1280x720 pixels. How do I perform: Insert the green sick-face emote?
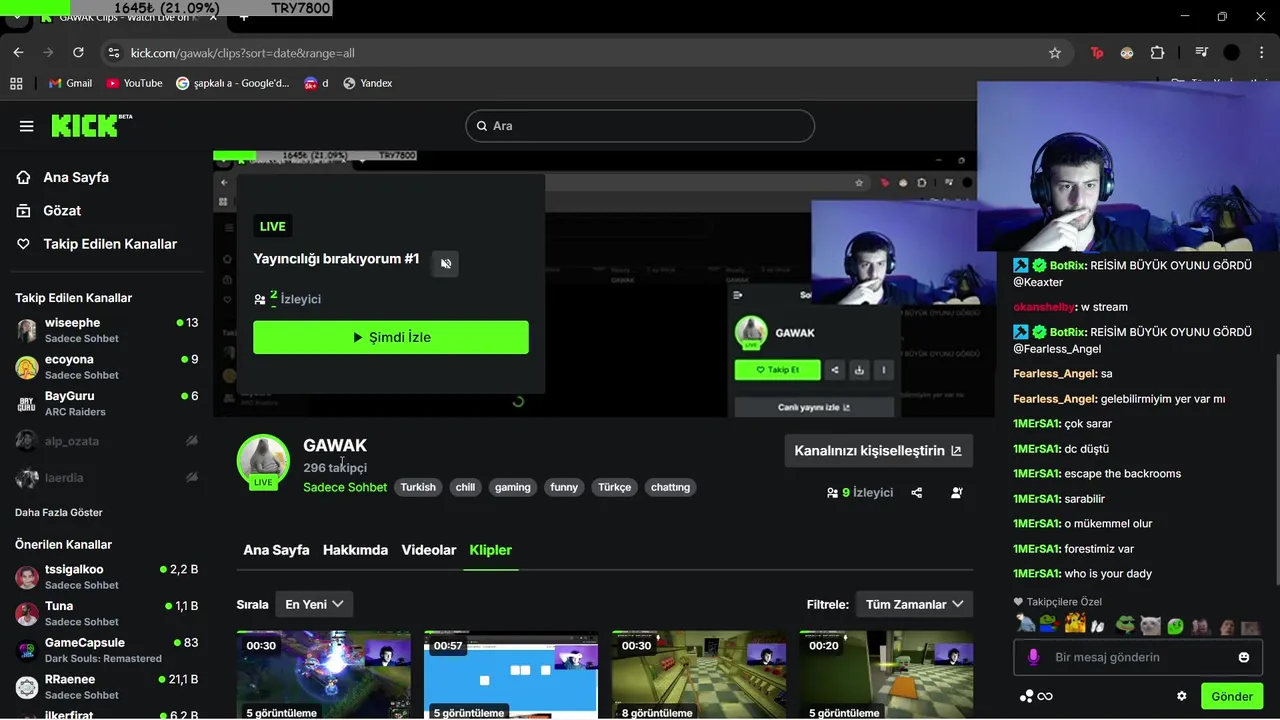pos(1175,626)
